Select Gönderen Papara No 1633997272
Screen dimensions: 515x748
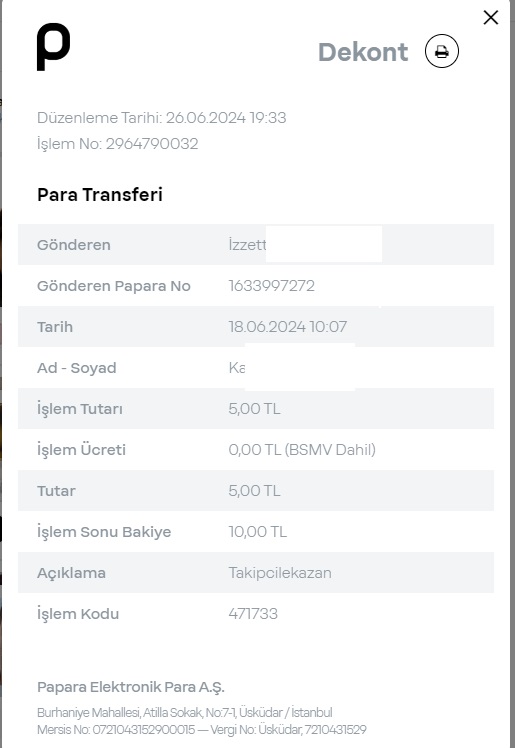click(271, 286)
